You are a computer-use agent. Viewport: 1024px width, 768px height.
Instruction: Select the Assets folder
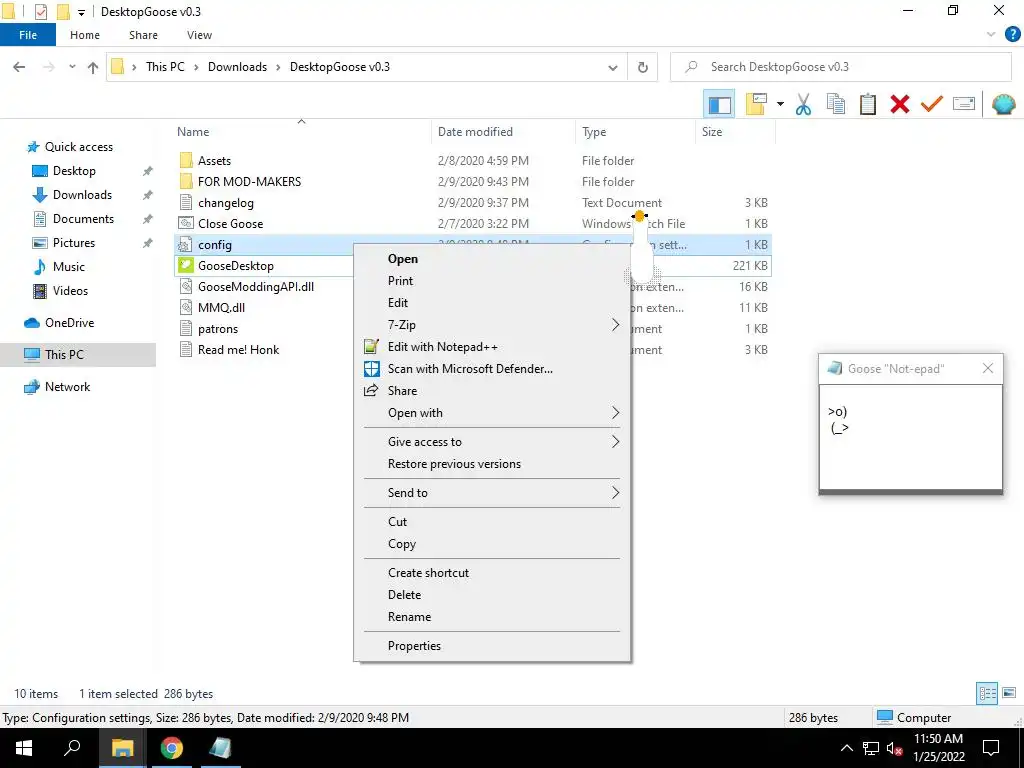(x=214, y=161)
